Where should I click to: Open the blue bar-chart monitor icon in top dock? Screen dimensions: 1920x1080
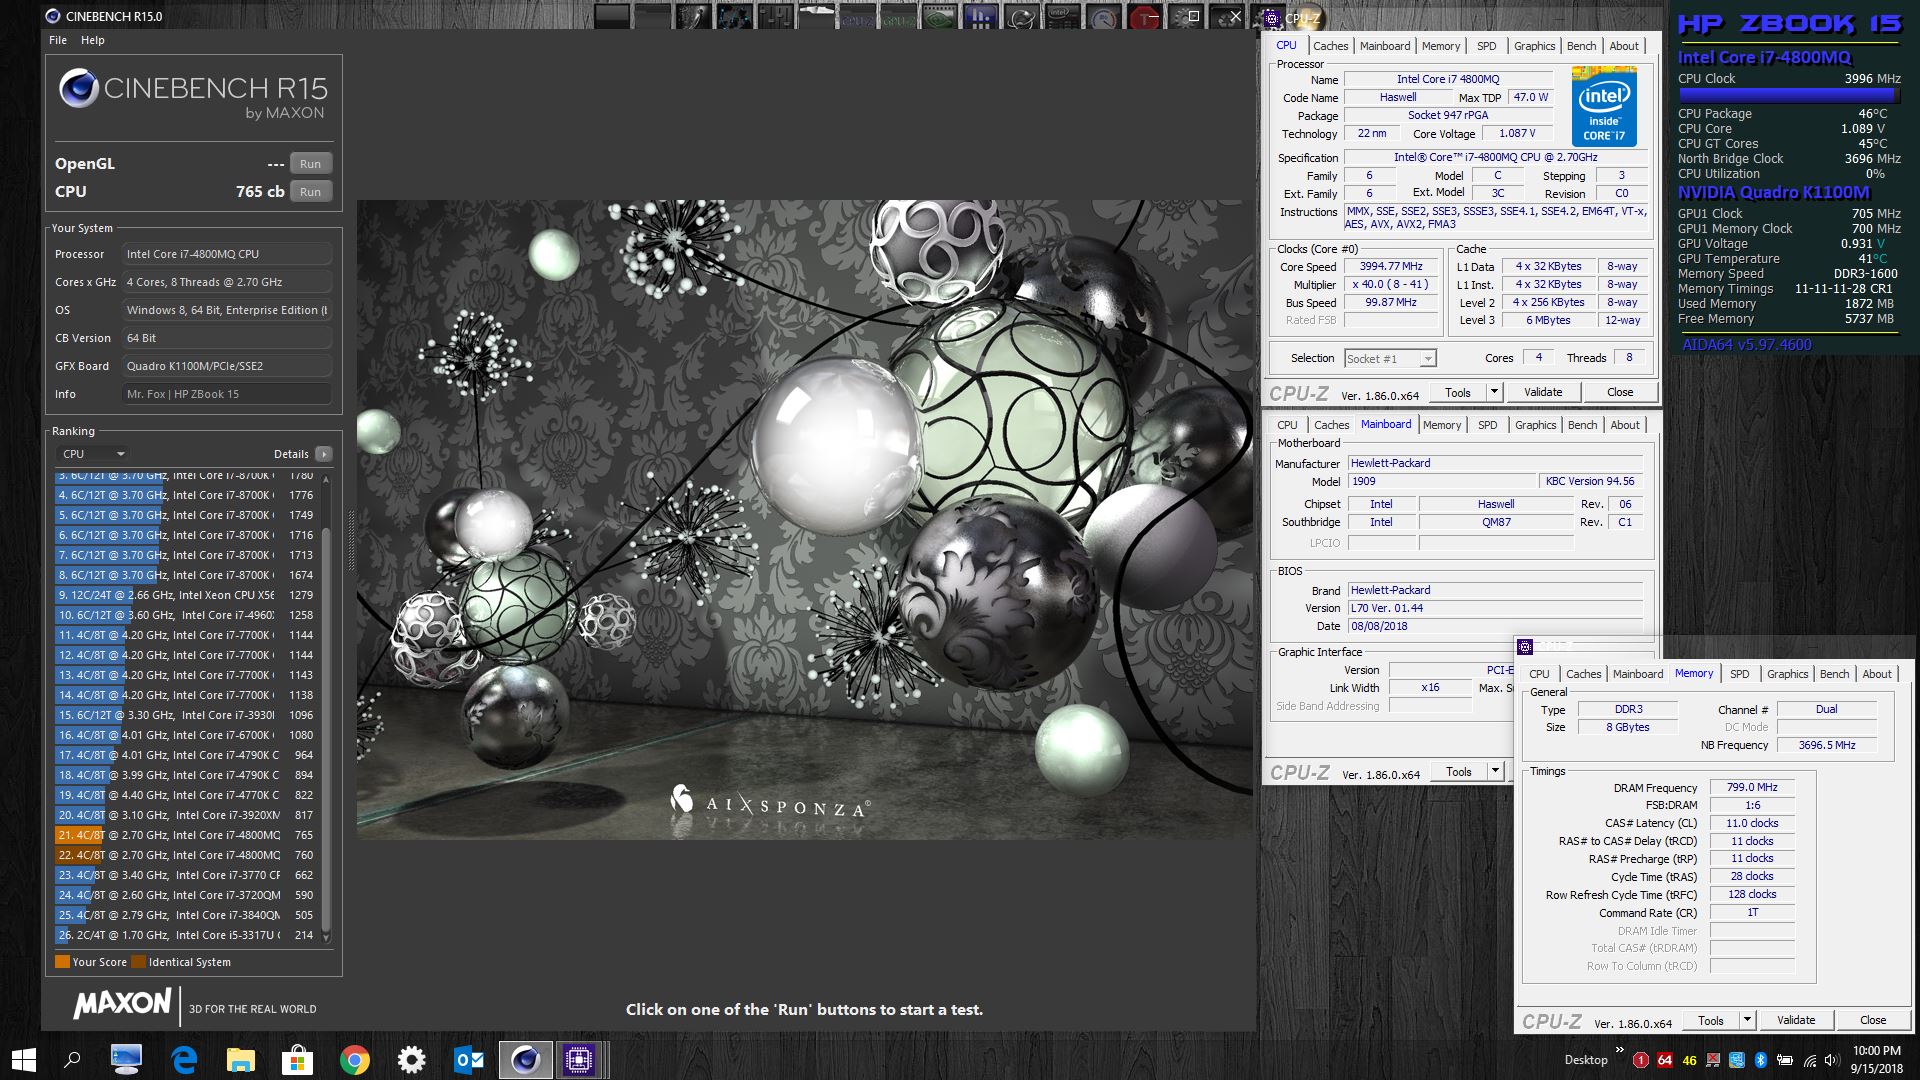click(x=981, y=16)
